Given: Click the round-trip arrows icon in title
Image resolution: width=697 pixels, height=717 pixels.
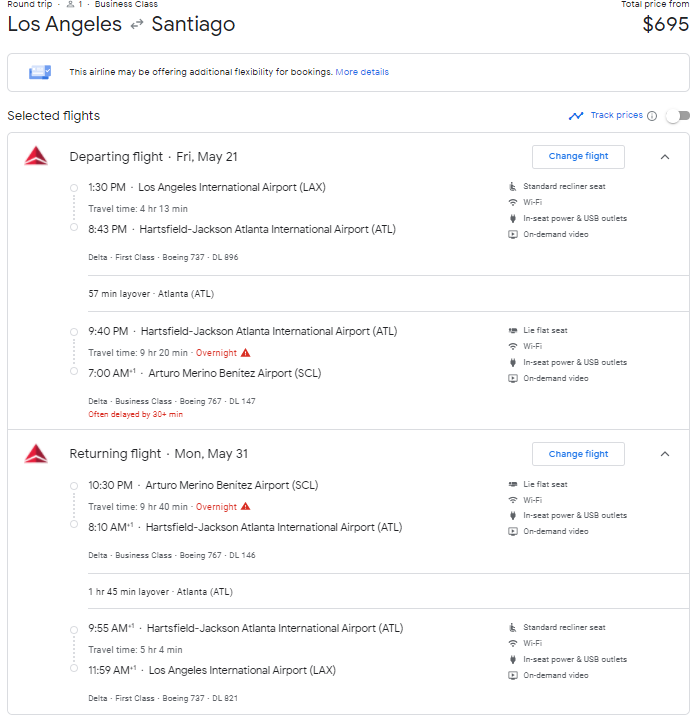Looking at the screenshot, I should point(137,24).
